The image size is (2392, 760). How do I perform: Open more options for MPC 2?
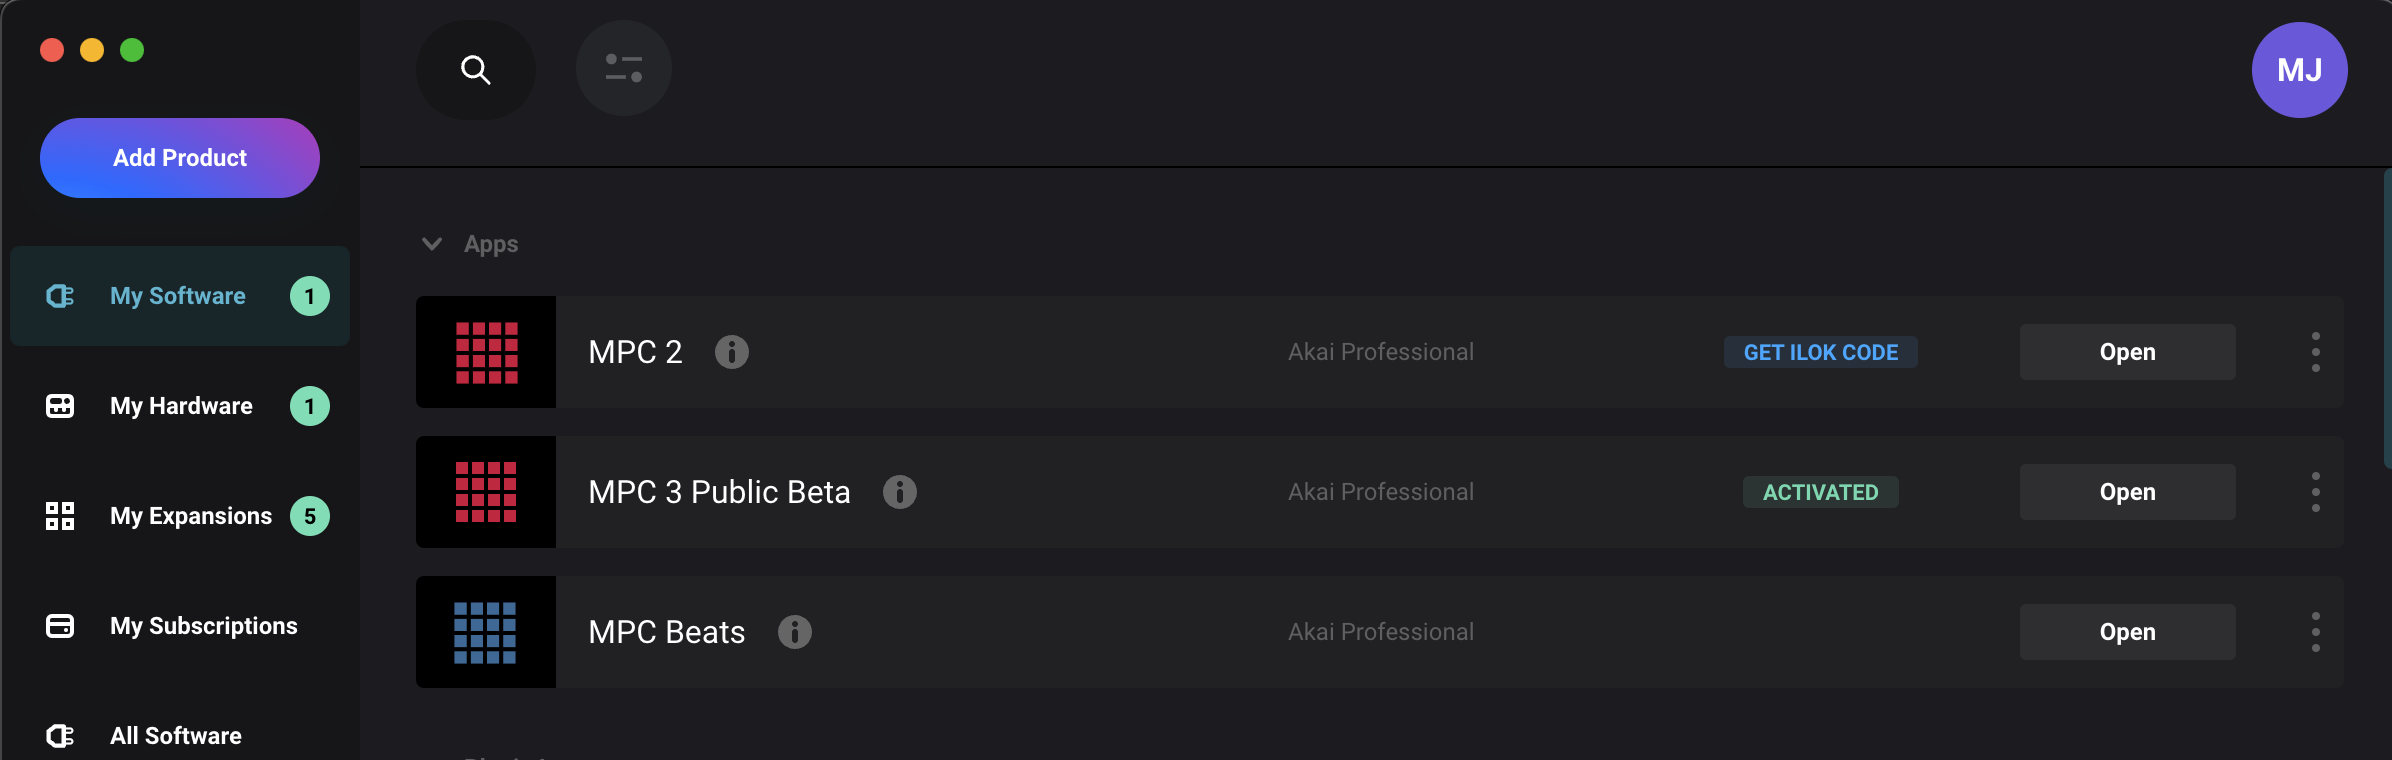[x=2316, y=352]
